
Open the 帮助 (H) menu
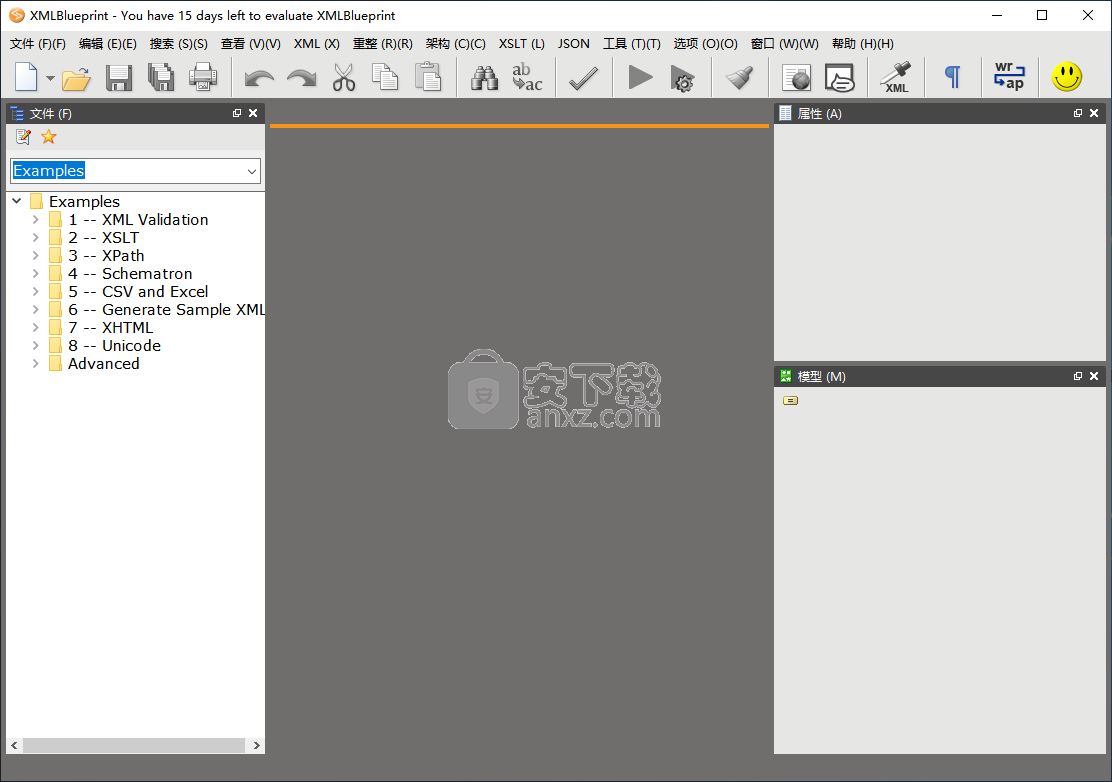click(862, 44)
